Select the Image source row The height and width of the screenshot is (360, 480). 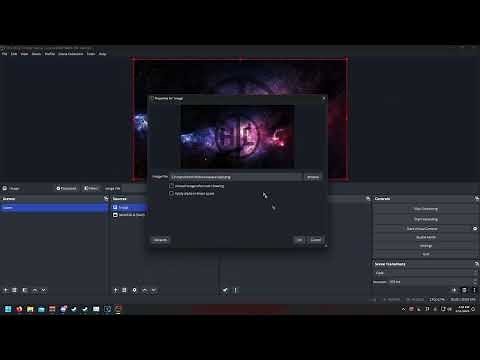[129, 207]
